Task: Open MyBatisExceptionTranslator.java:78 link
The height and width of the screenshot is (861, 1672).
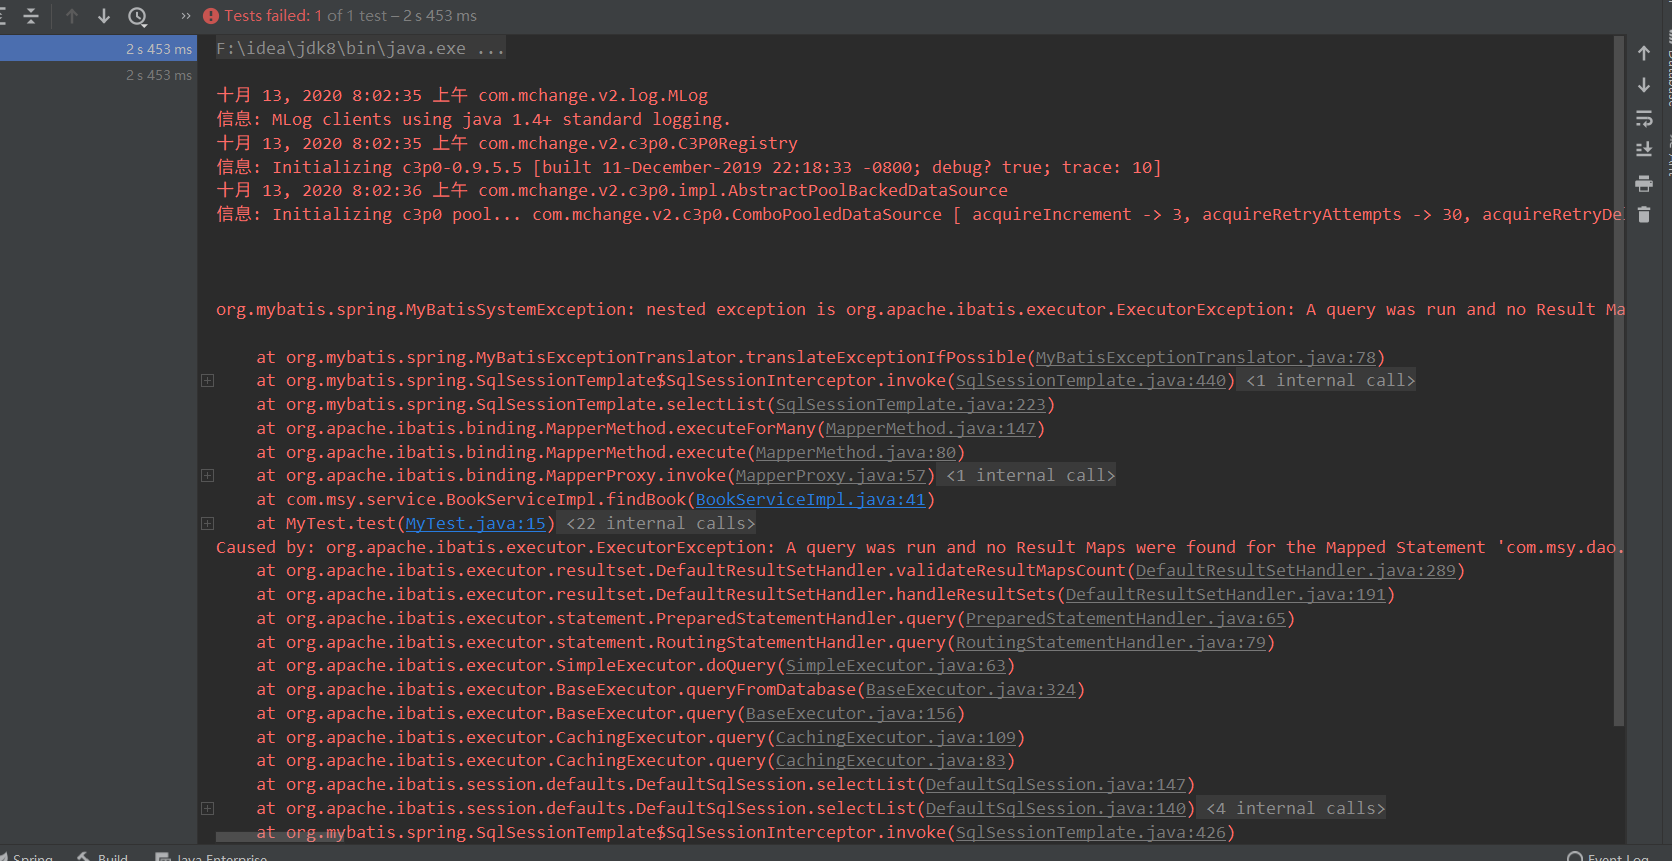Action: point(1205,357)
